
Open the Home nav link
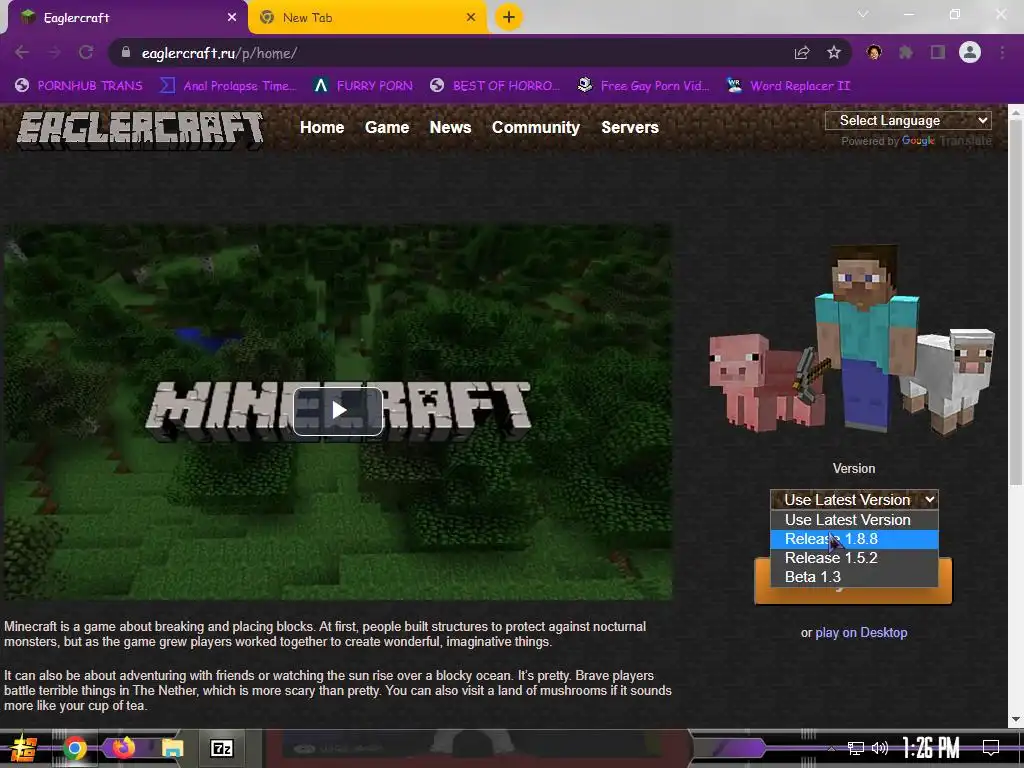[x=322, y=127]
